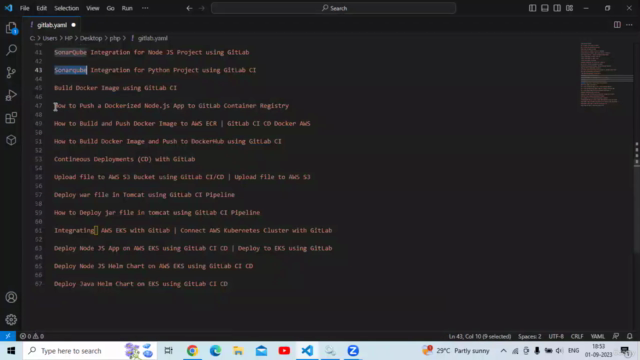Click the title bar Search box

click(x=333, y=8)
